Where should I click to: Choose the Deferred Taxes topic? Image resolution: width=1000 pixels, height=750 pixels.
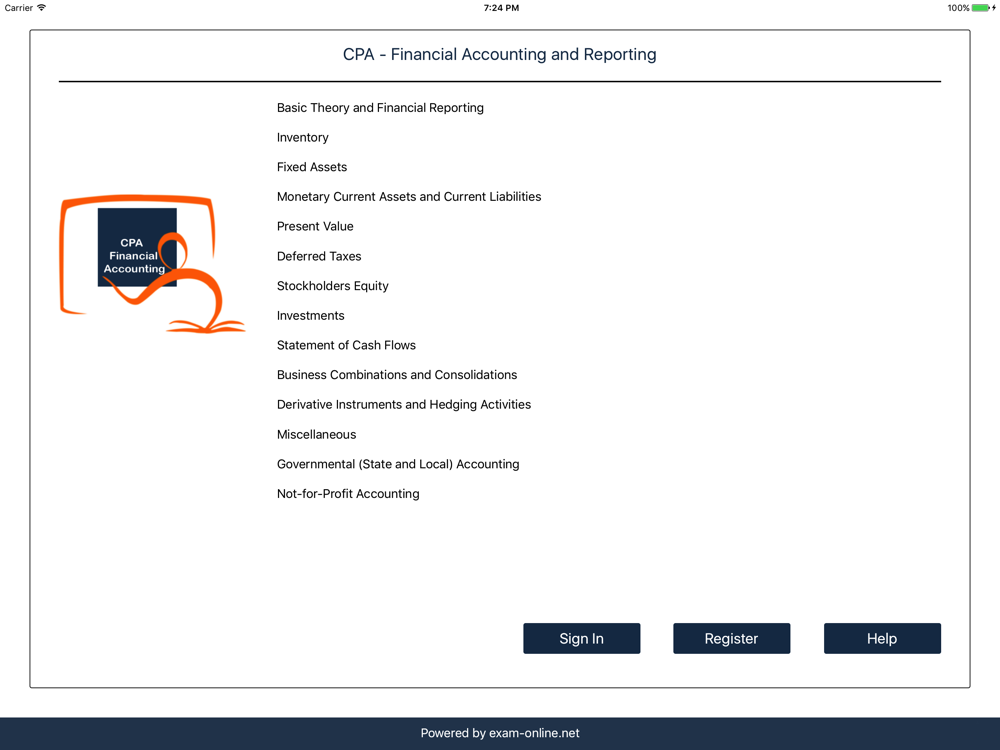pyautogui.click(x=319, y=256)
